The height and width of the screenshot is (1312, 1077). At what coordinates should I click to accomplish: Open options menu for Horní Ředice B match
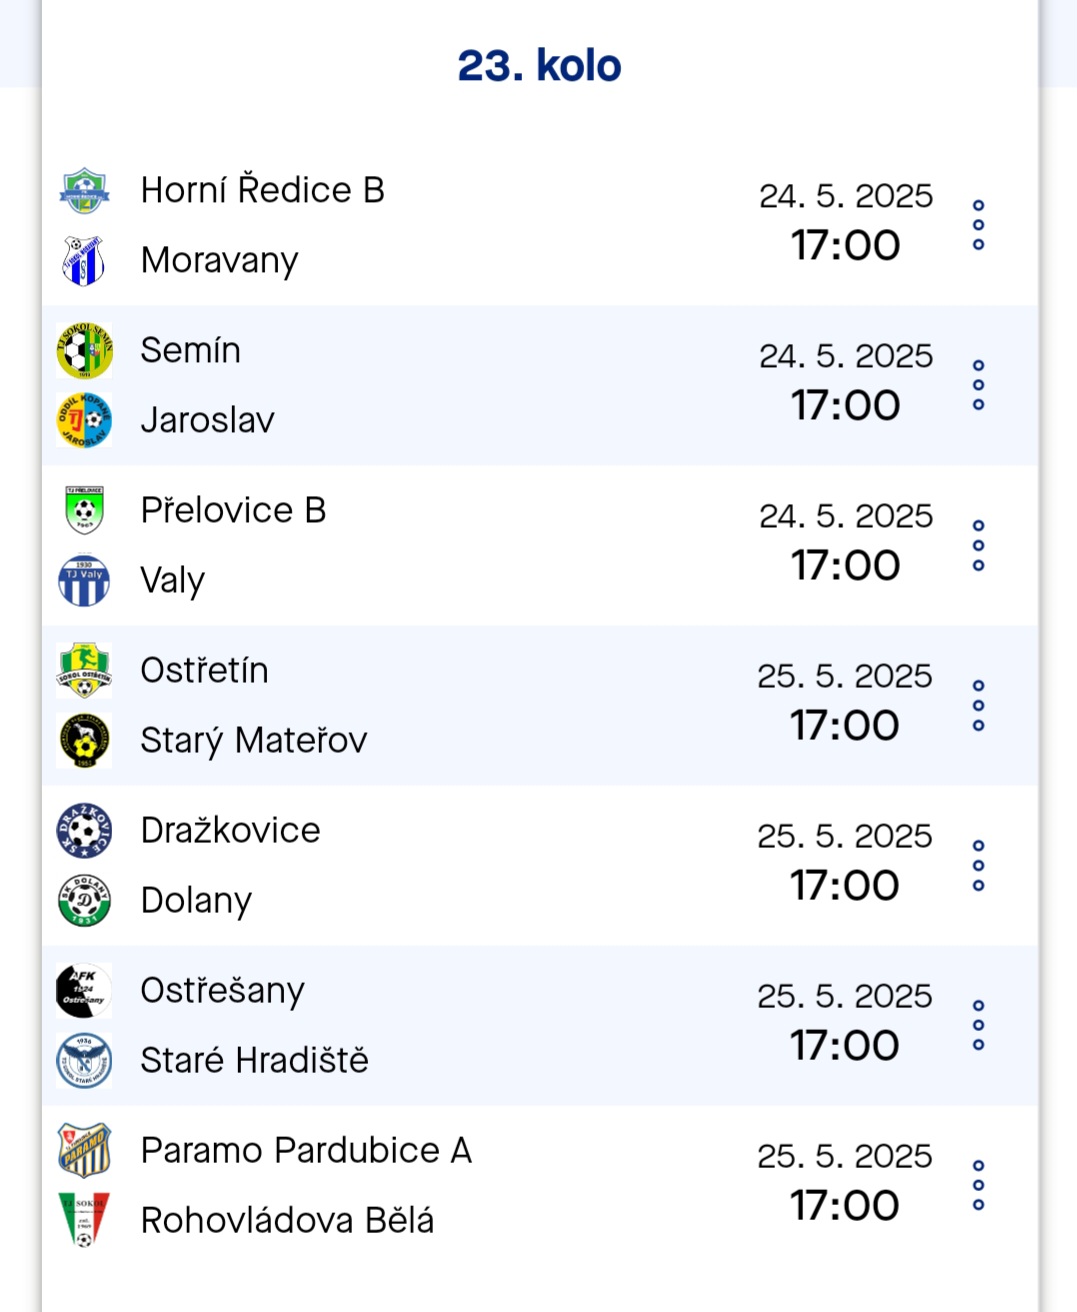tap(978, 225)
